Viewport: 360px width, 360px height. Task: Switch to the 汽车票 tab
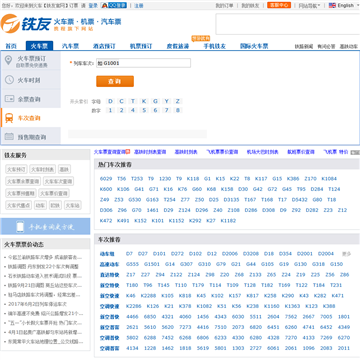(x=71, y=46)
